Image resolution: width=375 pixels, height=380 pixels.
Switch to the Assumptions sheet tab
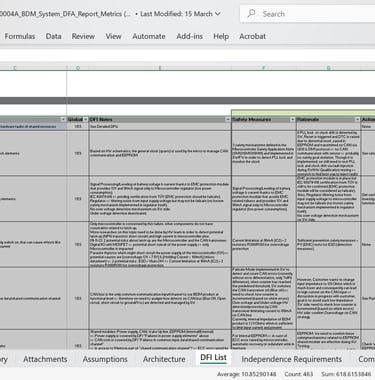pyautogui.click(x=105, y=359)
